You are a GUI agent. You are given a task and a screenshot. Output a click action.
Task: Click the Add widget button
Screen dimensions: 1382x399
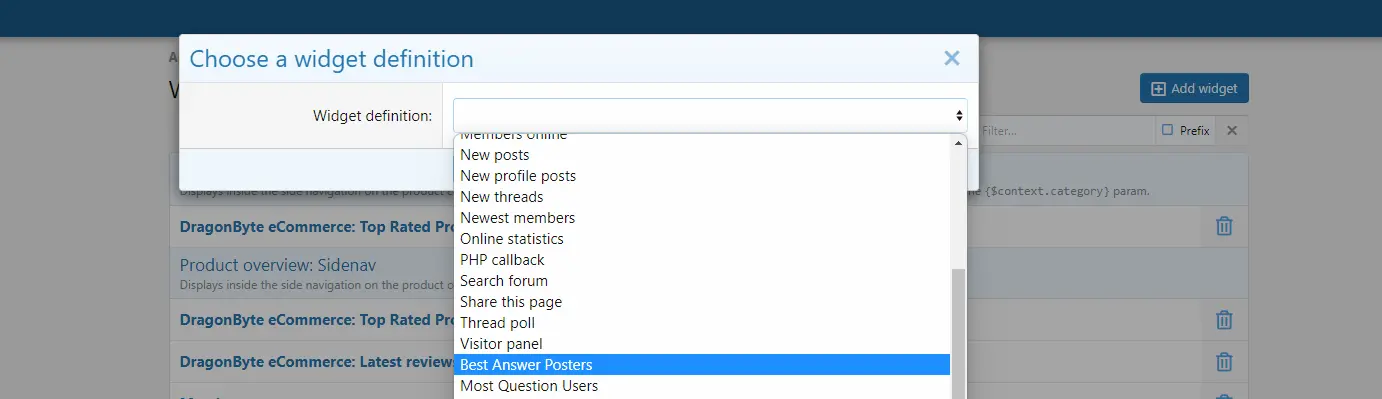pyautogui.click(x=1194, y=88)
